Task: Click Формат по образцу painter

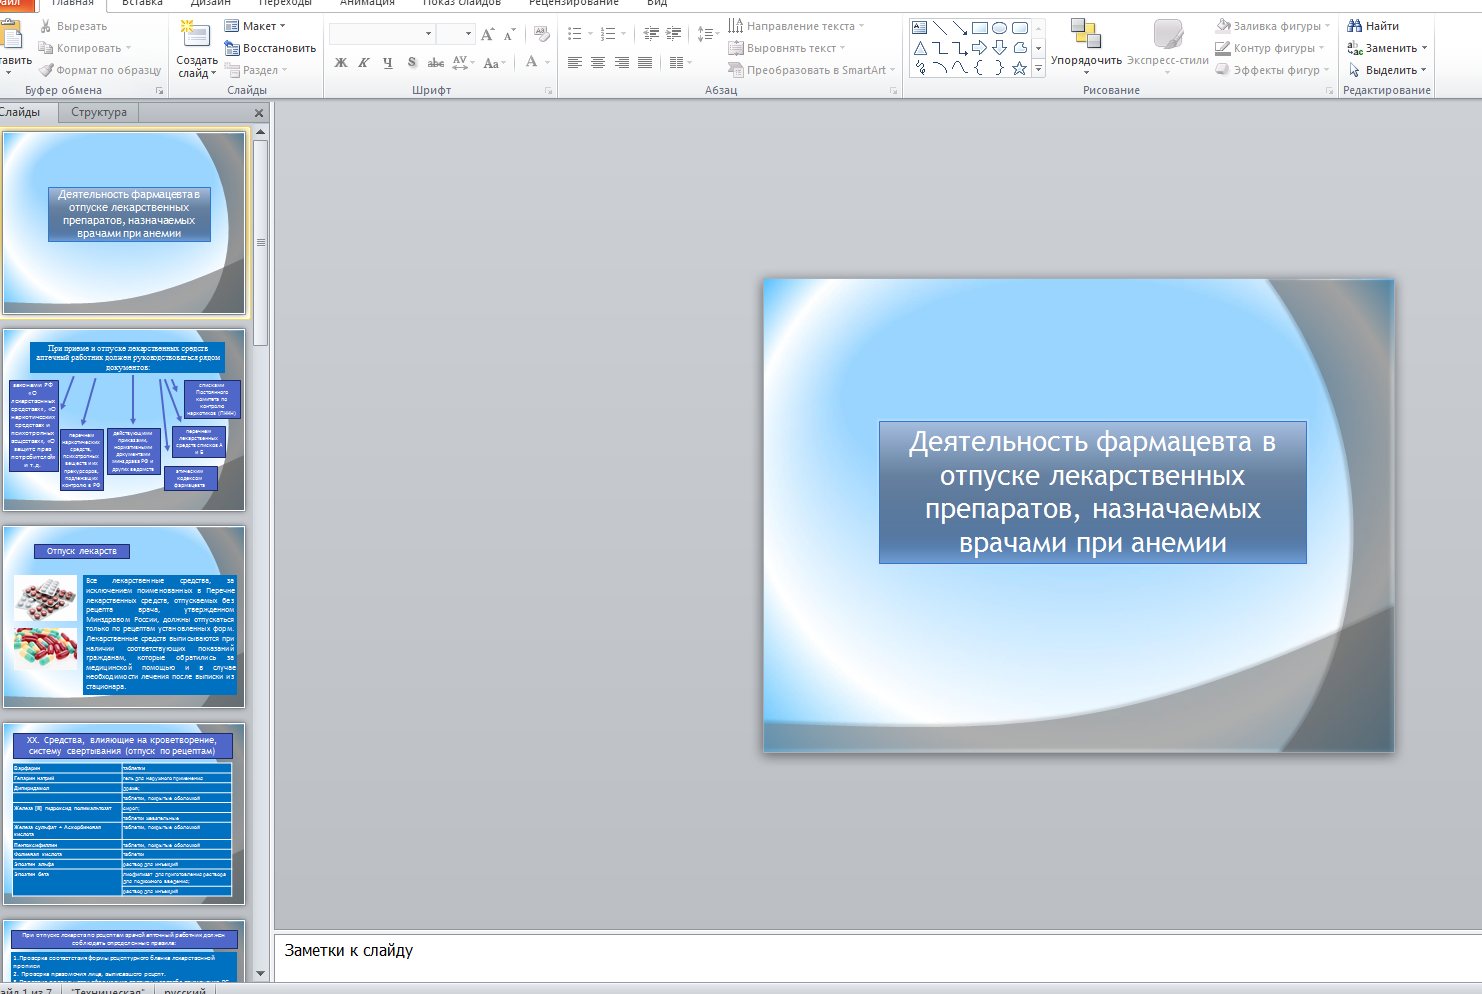Action: (100, 70)
